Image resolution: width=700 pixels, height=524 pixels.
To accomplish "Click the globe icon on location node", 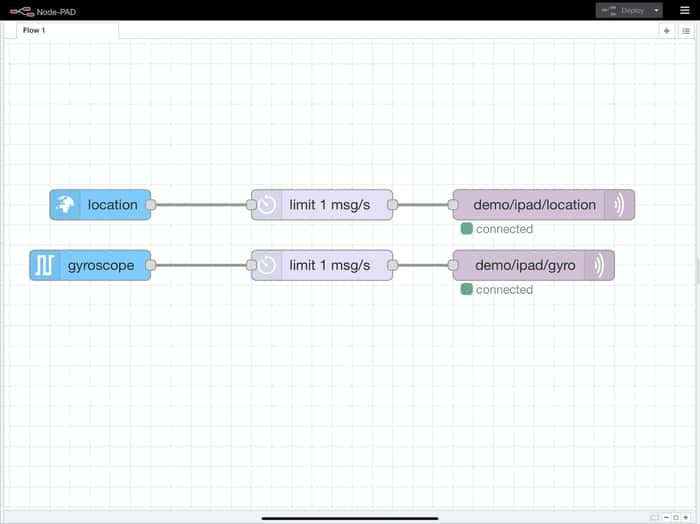I will [x=66, y=205].
